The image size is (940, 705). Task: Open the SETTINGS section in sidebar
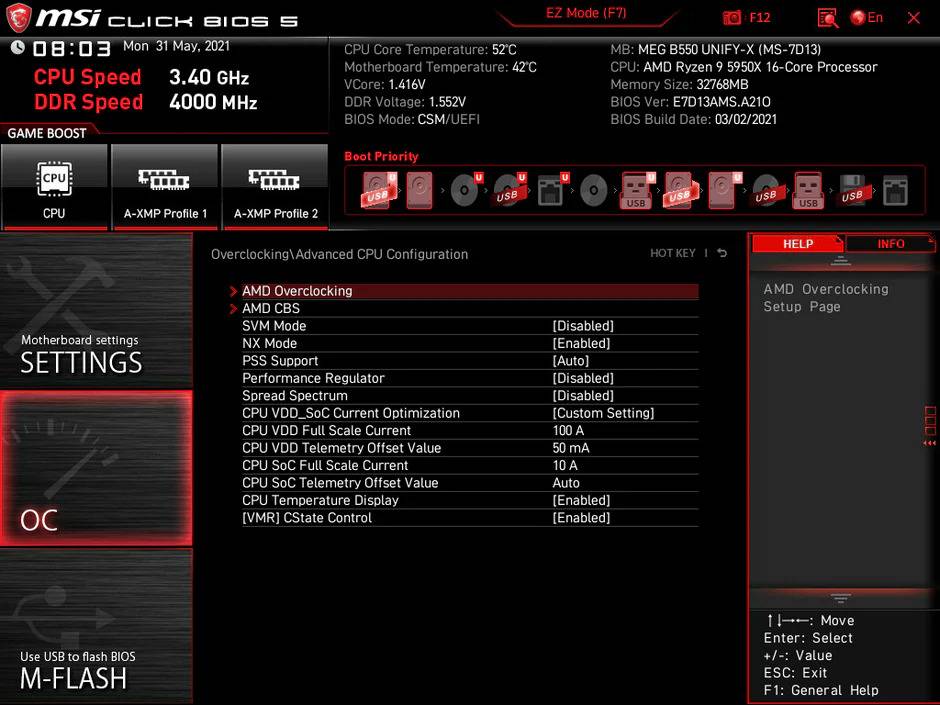(x=96, y=310)
